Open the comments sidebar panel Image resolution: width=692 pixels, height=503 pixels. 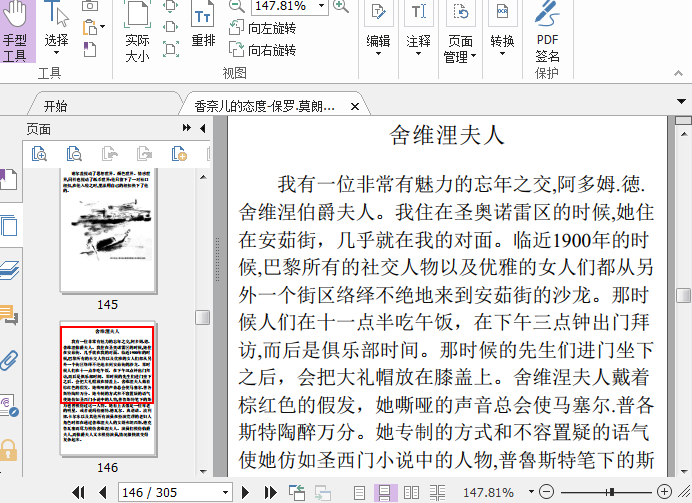pos(9,315)
